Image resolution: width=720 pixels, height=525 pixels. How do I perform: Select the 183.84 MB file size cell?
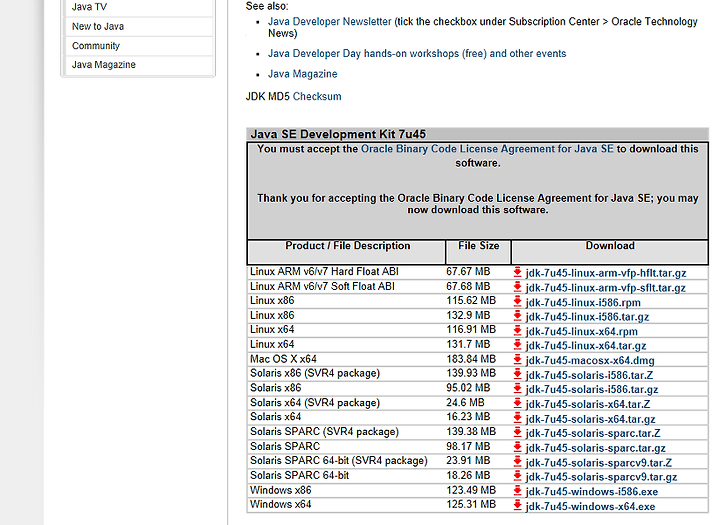pyautogui.click(x=471, y=359)
